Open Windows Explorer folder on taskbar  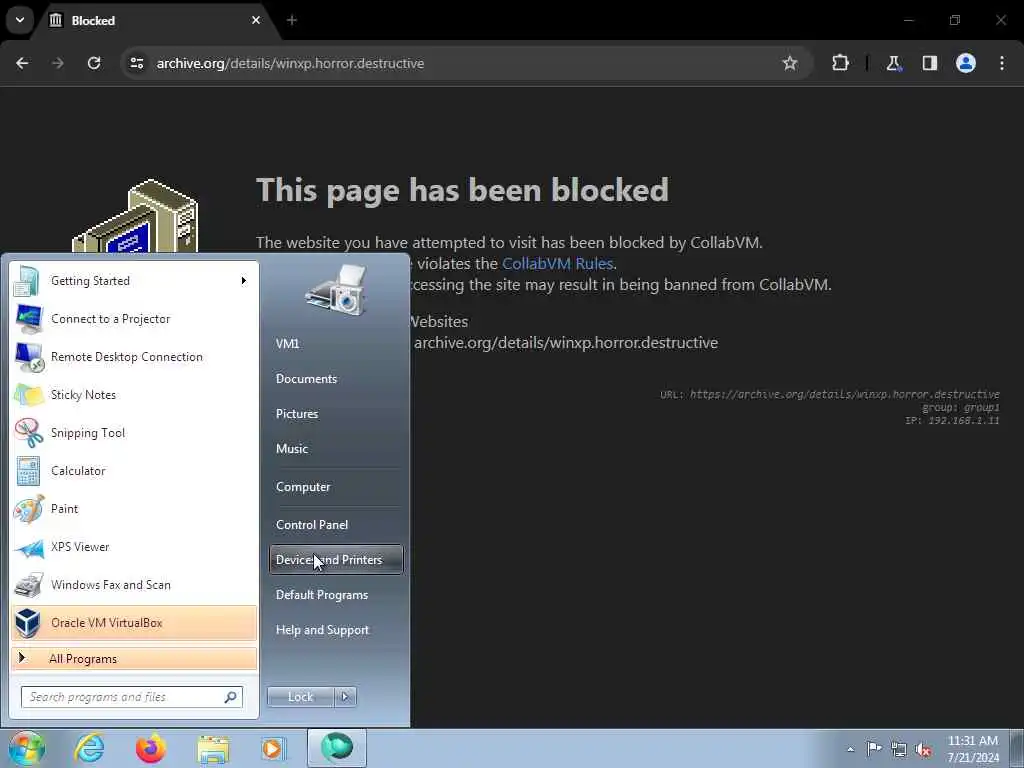[213, 749]
